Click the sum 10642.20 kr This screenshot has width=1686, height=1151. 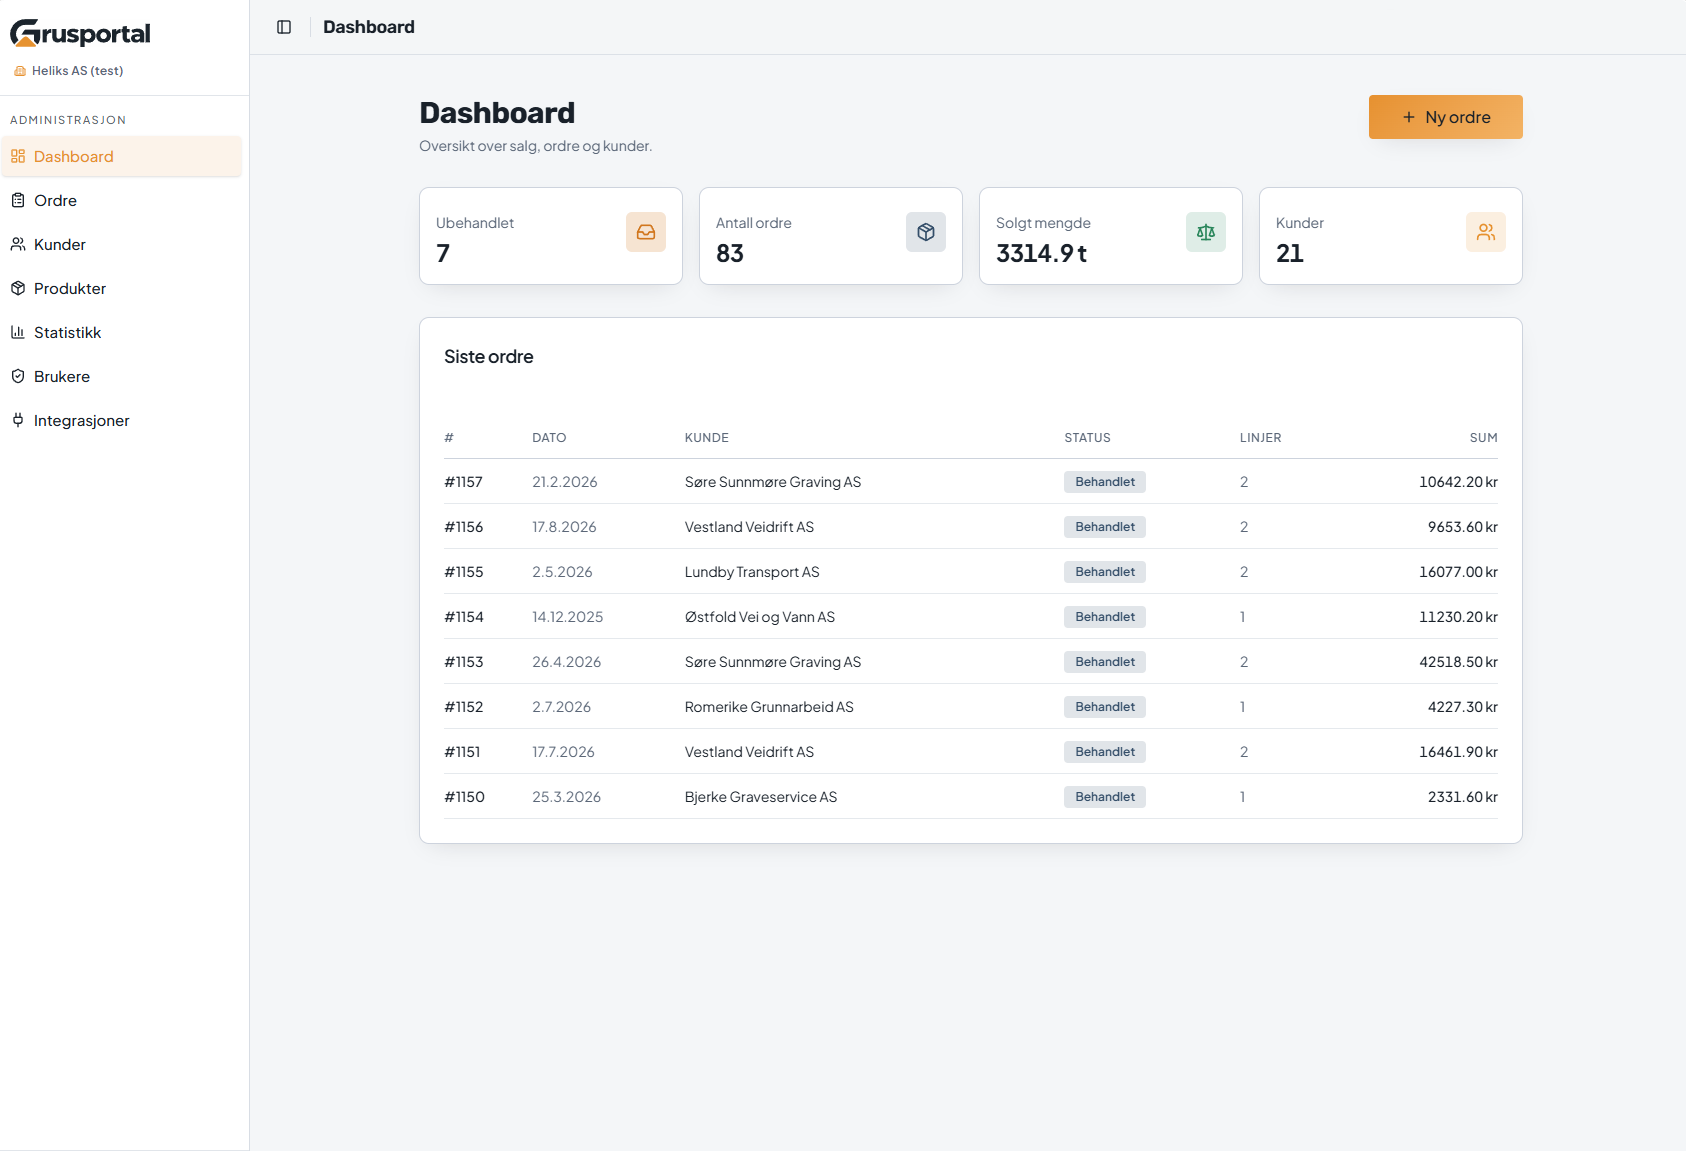tap(1458, 482)
